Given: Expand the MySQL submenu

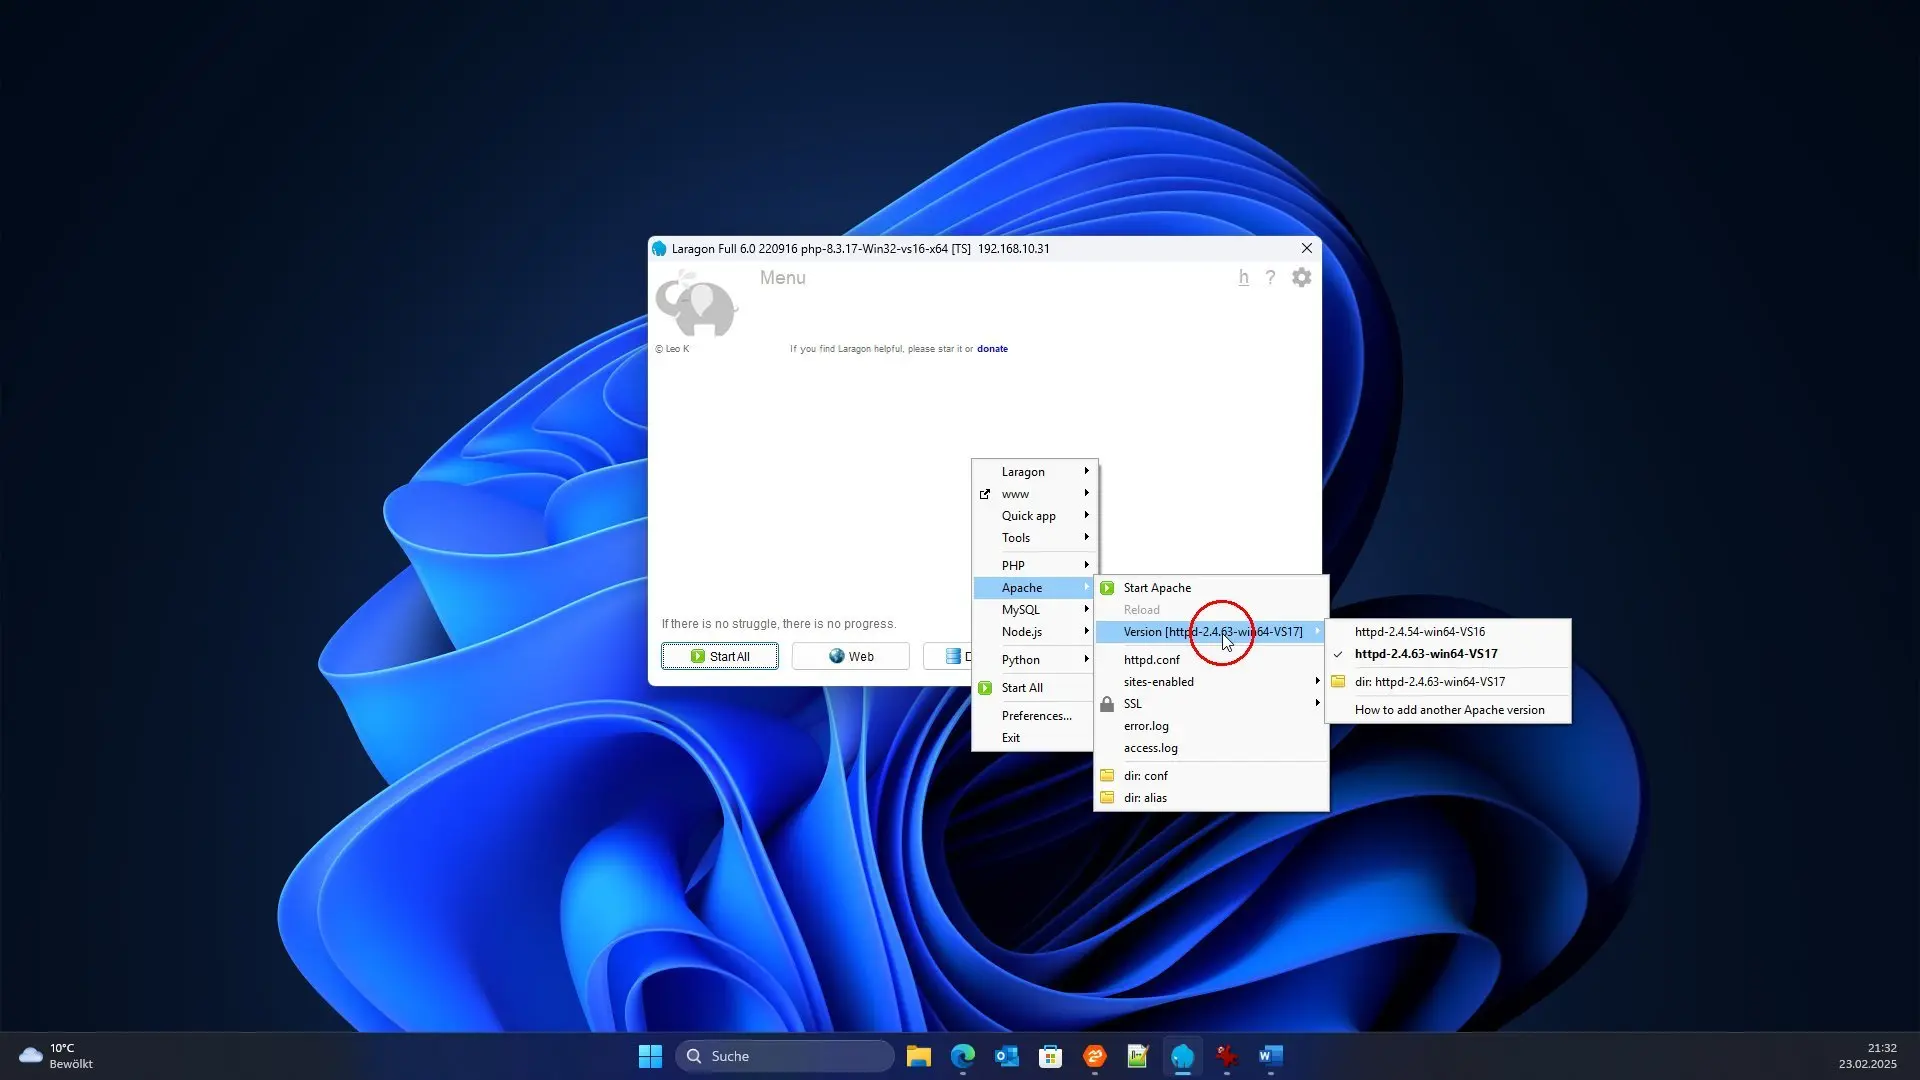Looking at the screenshot, I should [x=1035, y=610].
